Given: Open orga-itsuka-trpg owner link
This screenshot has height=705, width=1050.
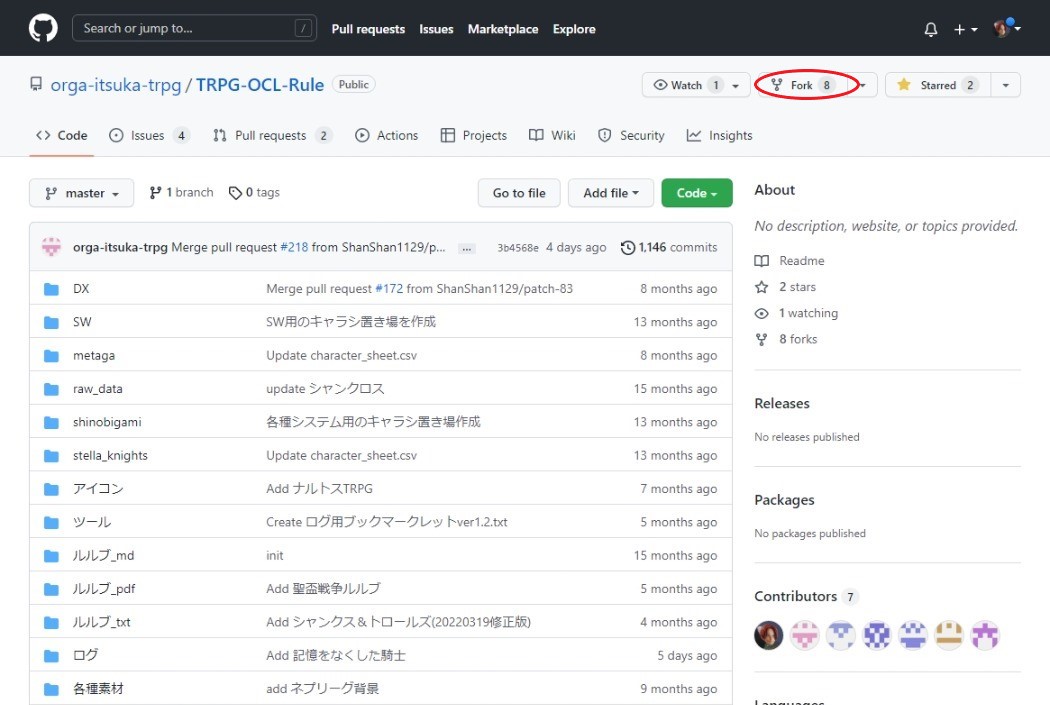Looking at the screenshot, I should [116, 85].
